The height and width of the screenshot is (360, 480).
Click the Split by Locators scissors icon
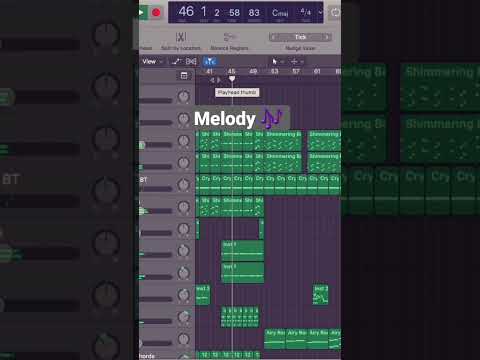coord(181,36)
